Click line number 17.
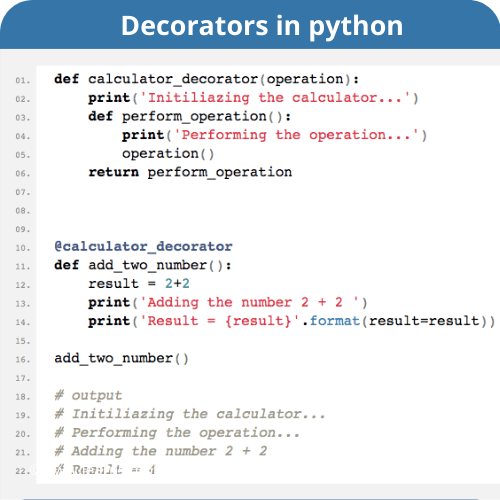 pos(23,379)
